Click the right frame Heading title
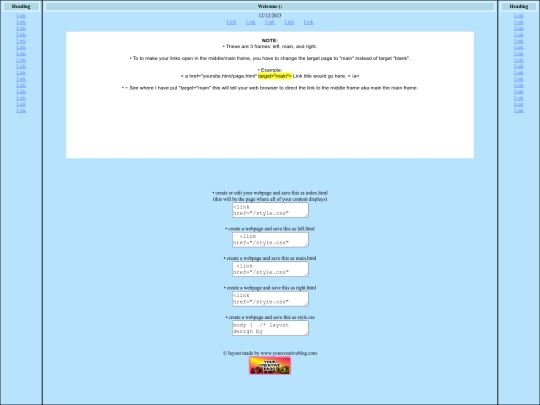 coord(519,7)
